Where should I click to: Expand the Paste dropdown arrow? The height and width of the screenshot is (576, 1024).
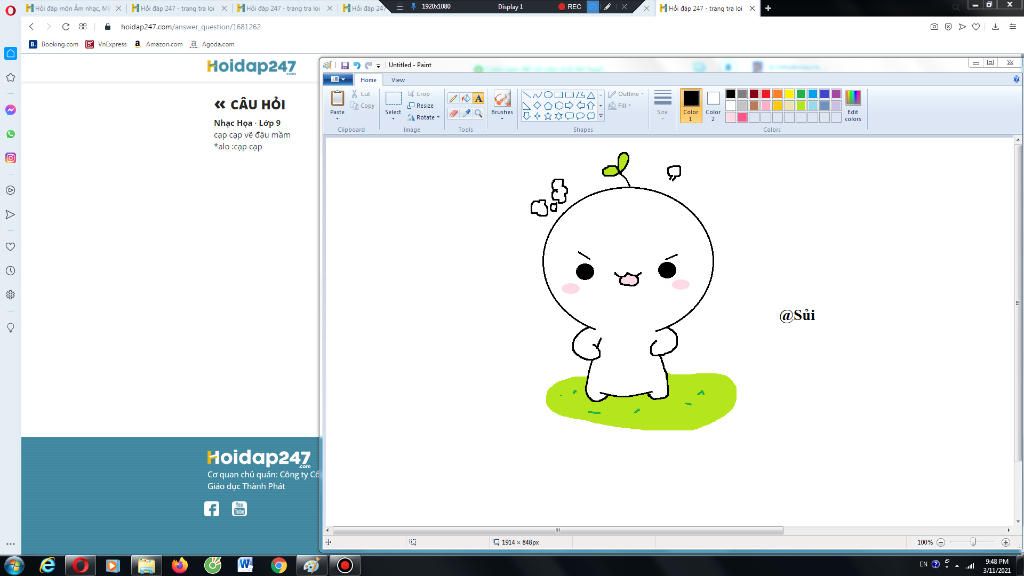coord(337,118)
